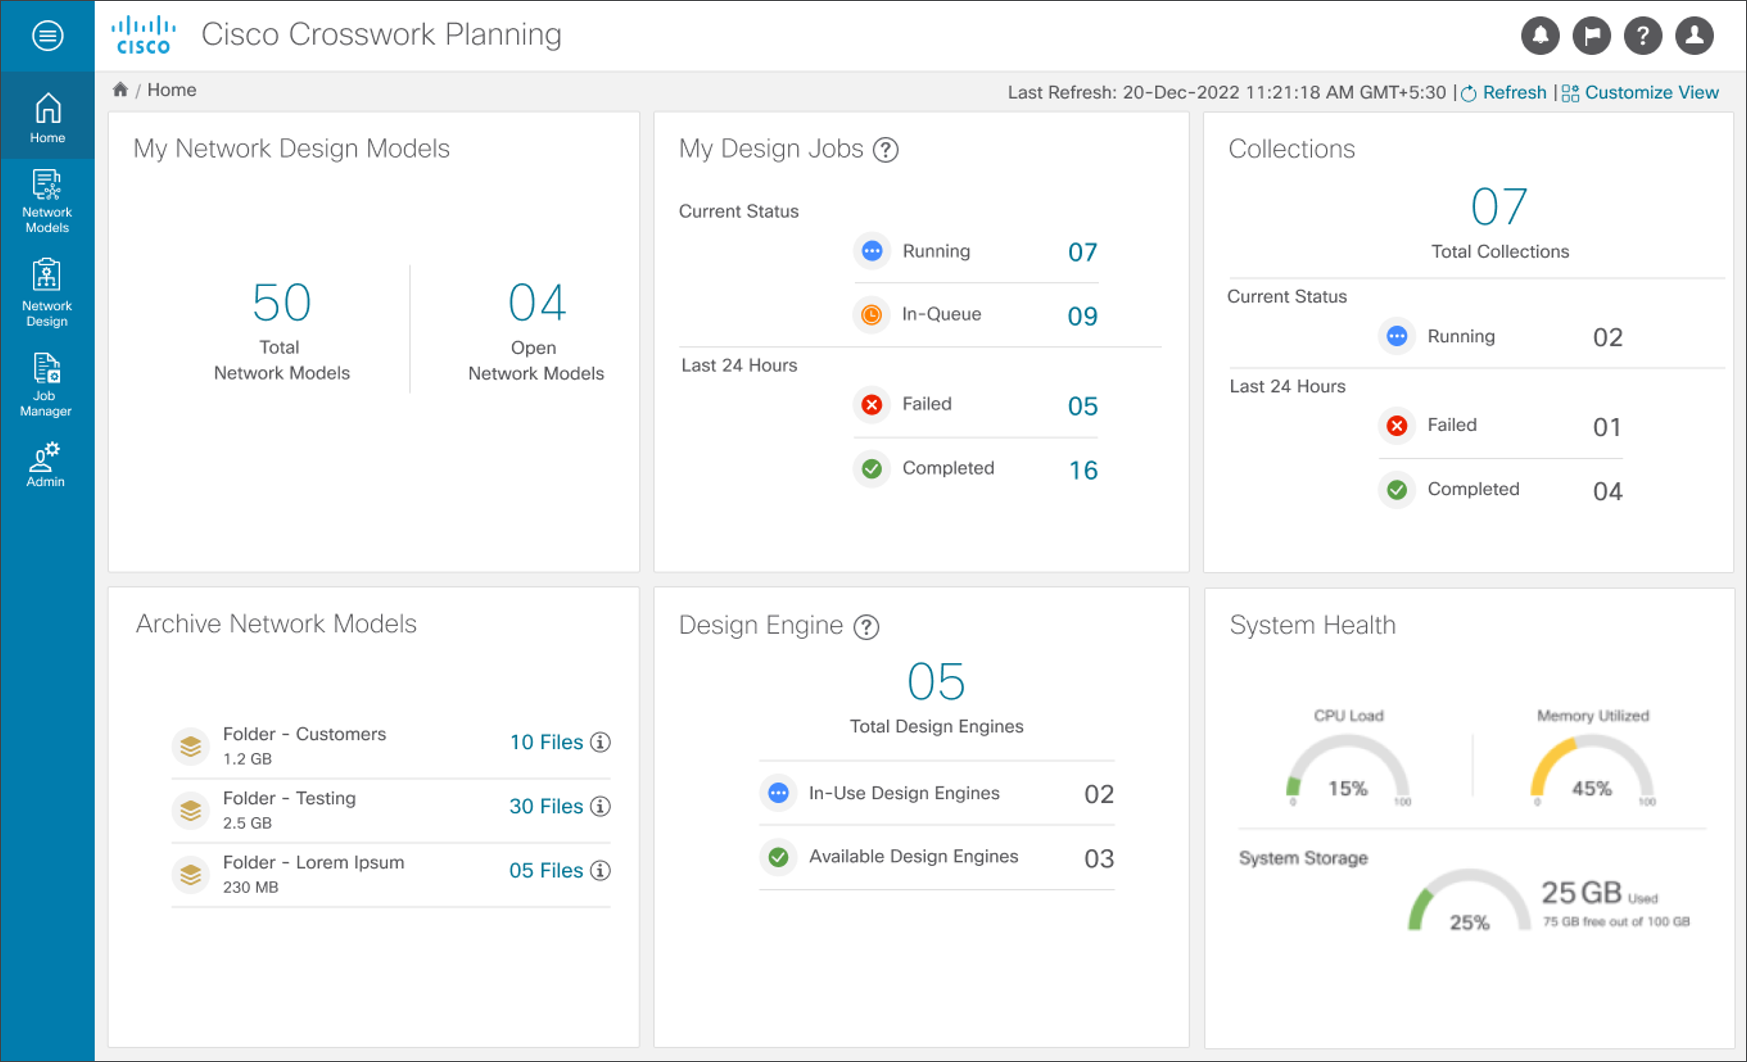Viewport: 1747px width, 1062px height.
Task: Click the Available Design Engines check icon
Action: click(x=778, y=857)
